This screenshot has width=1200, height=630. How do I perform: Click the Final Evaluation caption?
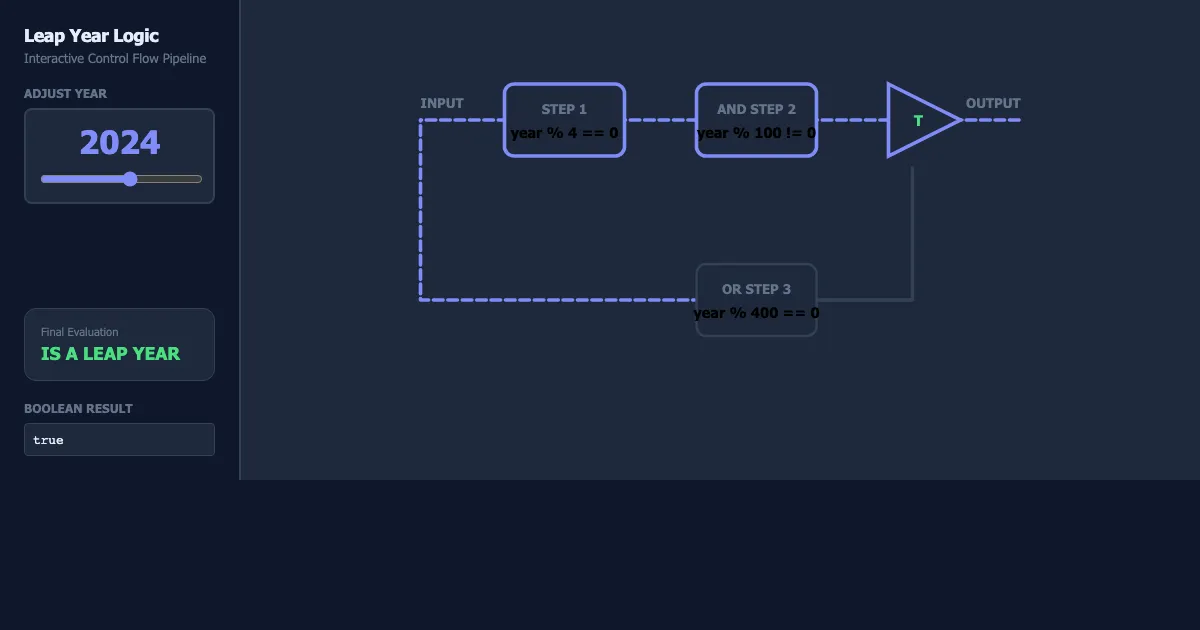tap(79, 332)
